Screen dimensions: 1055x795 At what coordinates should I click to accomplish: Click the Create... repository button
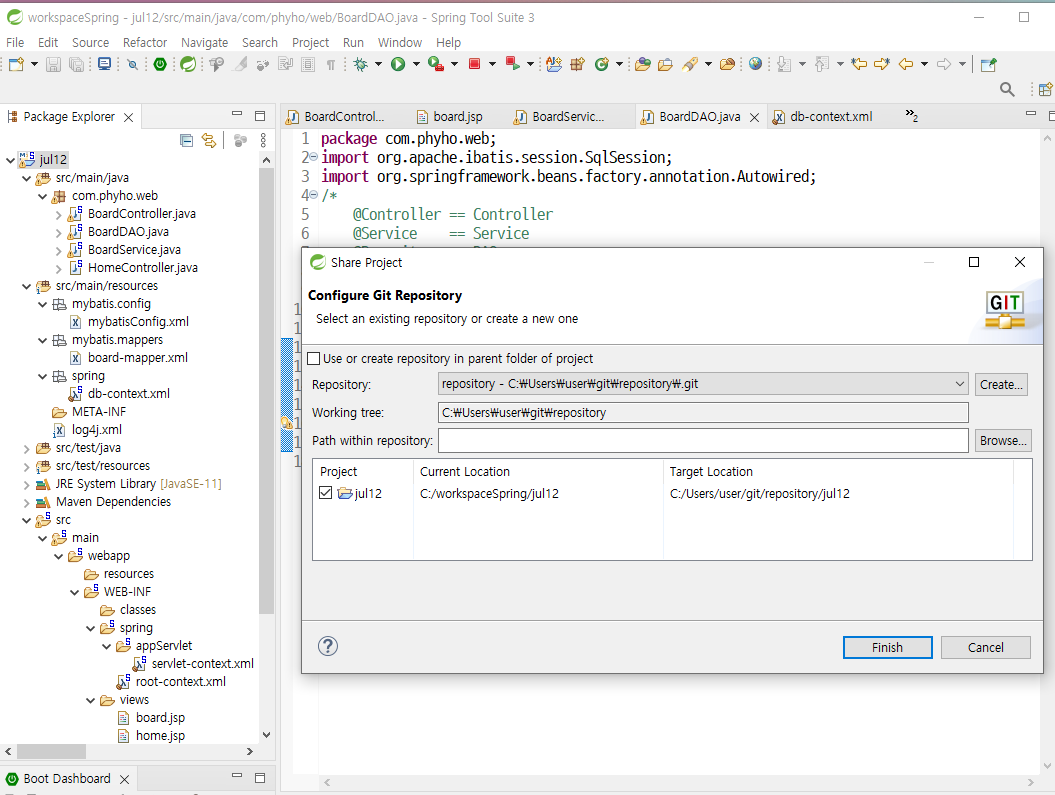tap(1001, 384)
